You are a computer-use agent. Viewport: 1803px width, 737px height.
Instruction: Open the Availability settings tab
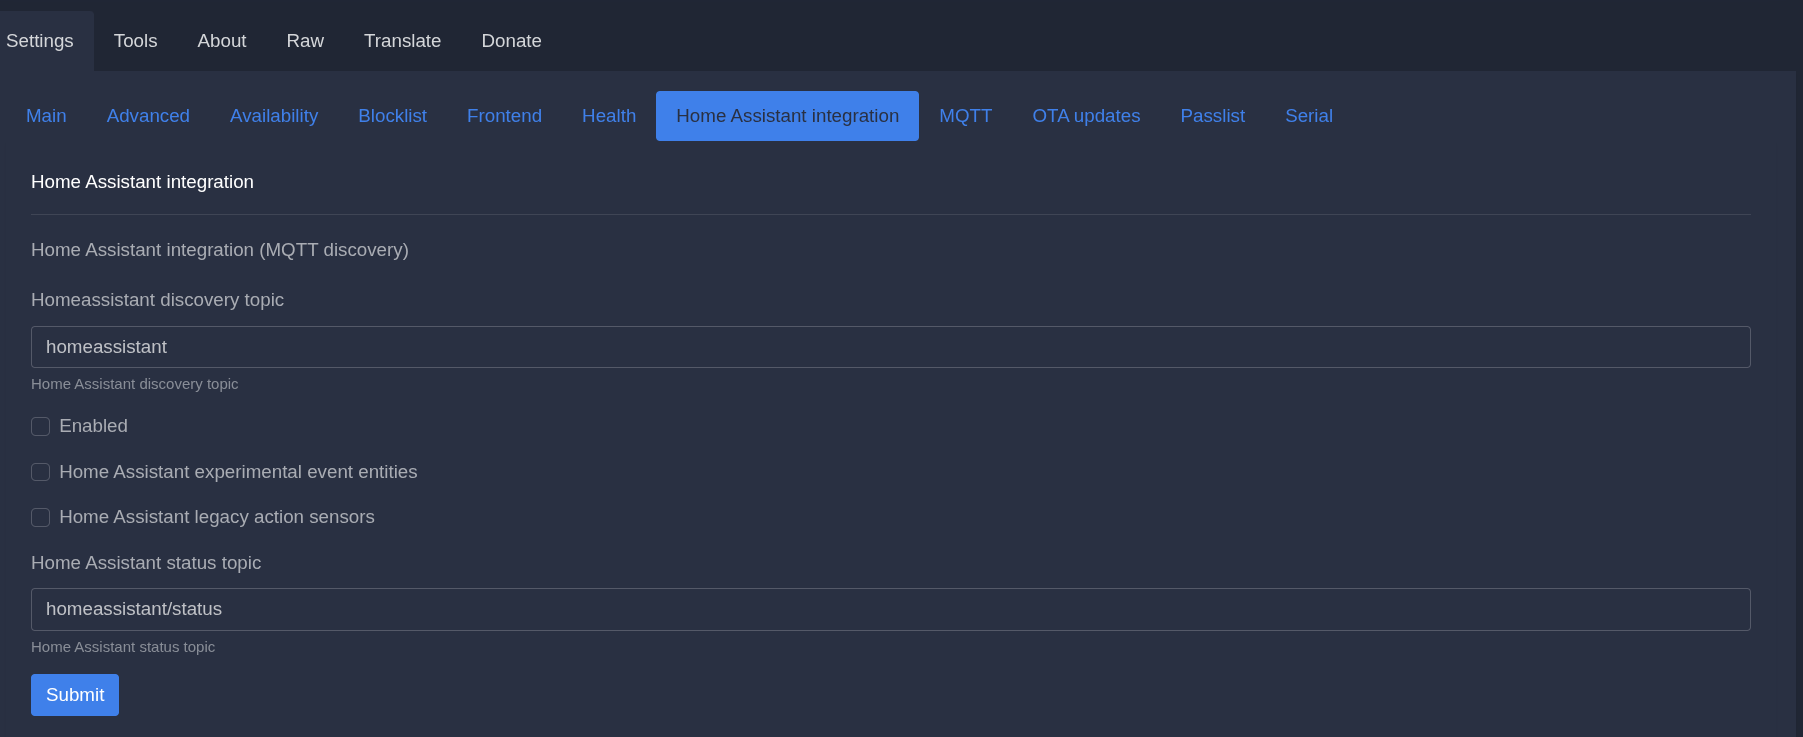pos(274,116)
